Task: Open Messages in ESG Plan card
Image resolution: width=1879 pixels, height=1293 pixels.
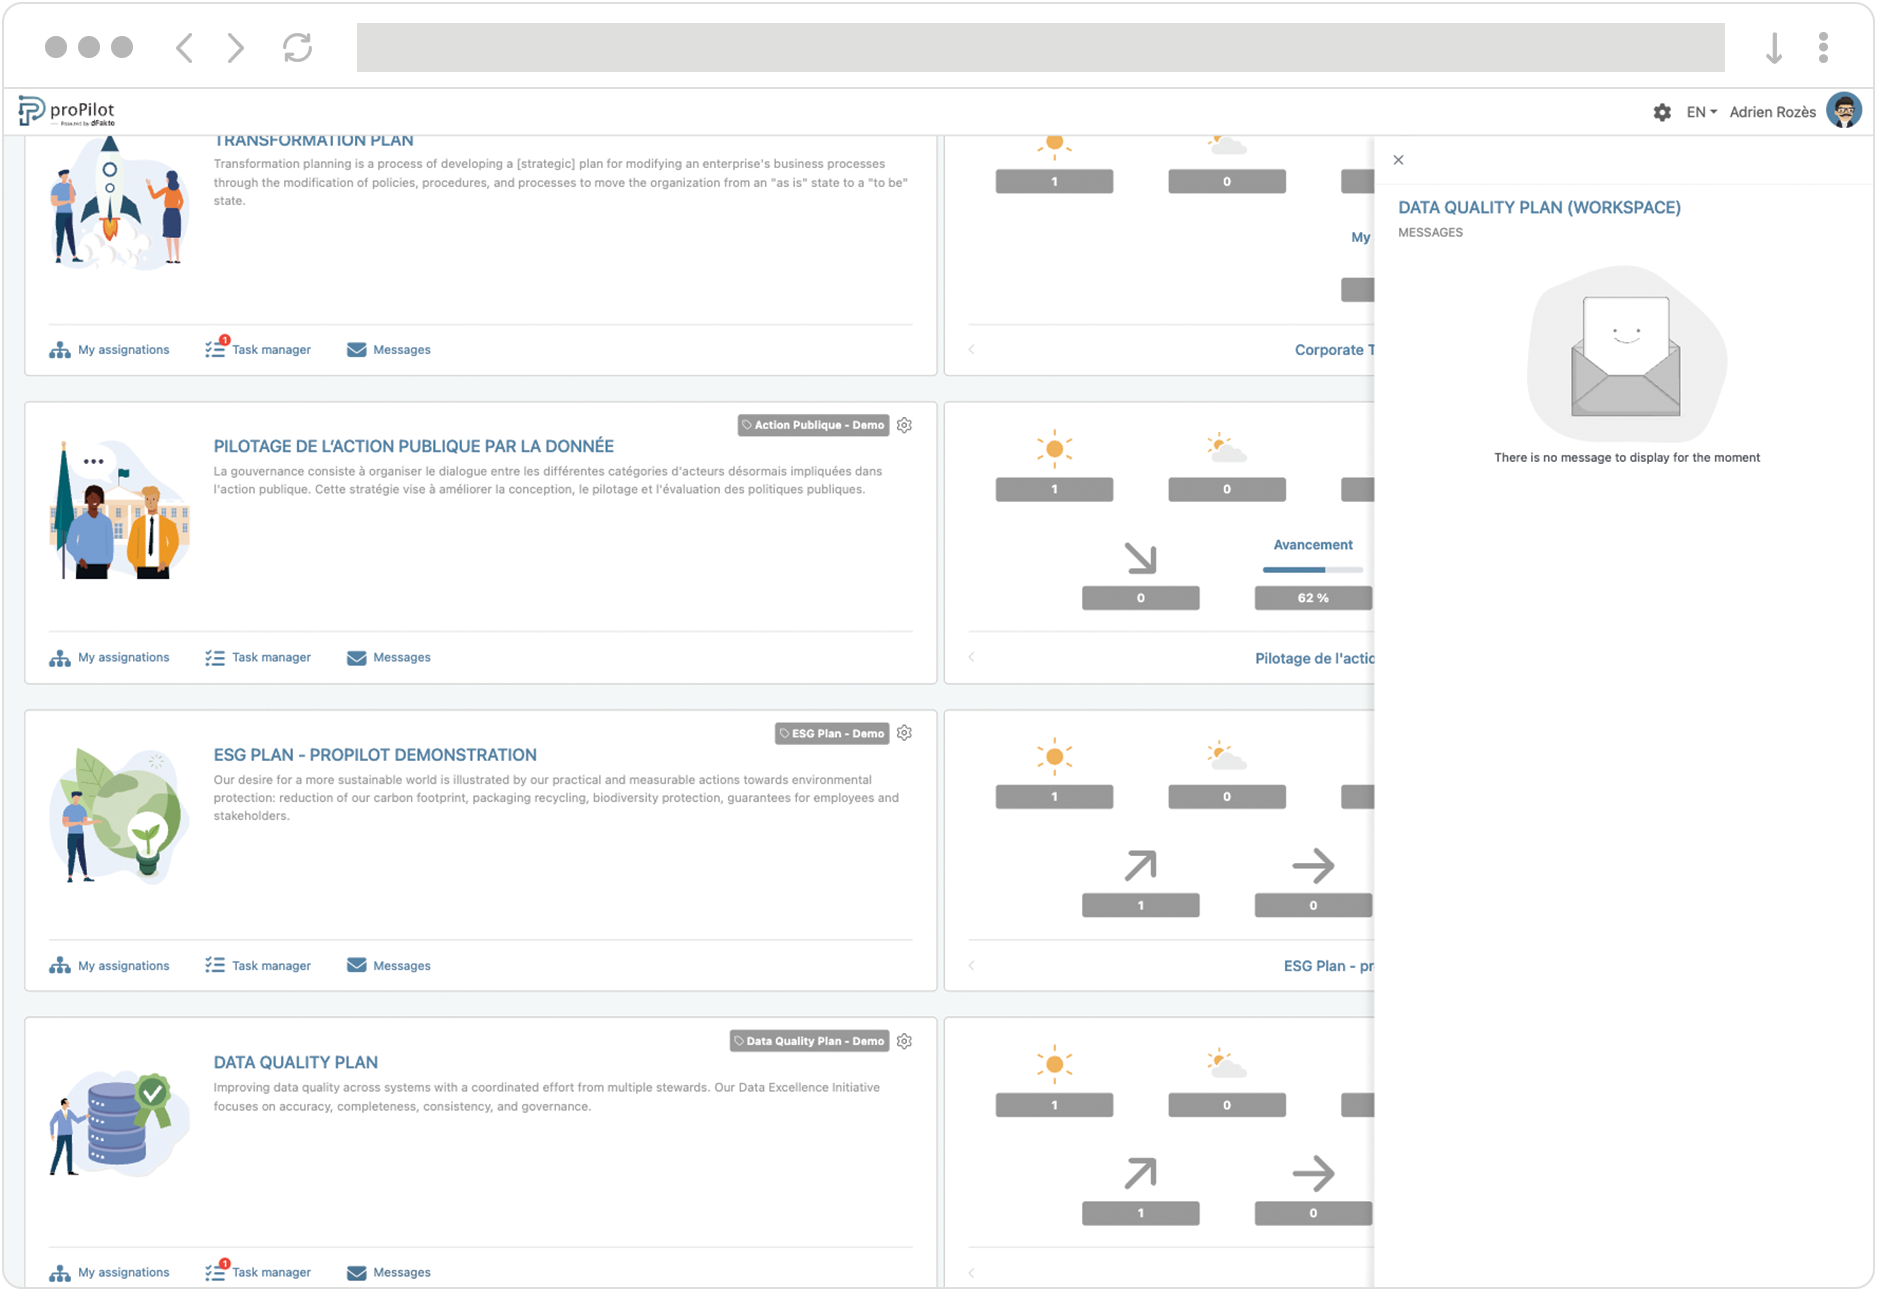Action: coord(389,965)
